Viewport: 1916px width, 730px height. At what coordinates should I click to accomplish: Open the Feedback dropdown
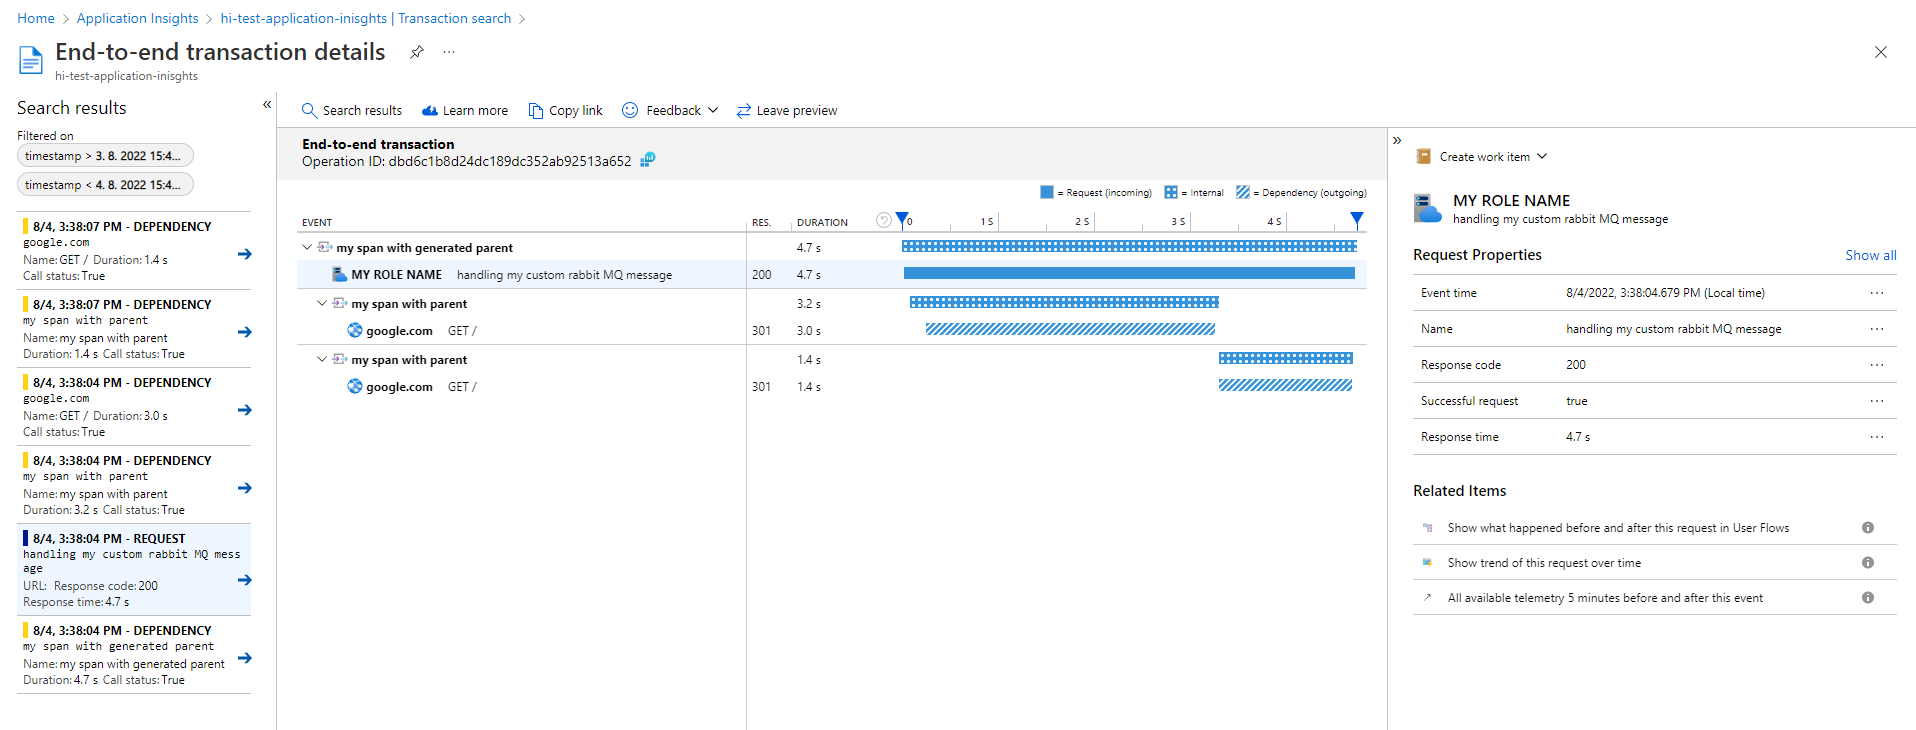[670, 111]
